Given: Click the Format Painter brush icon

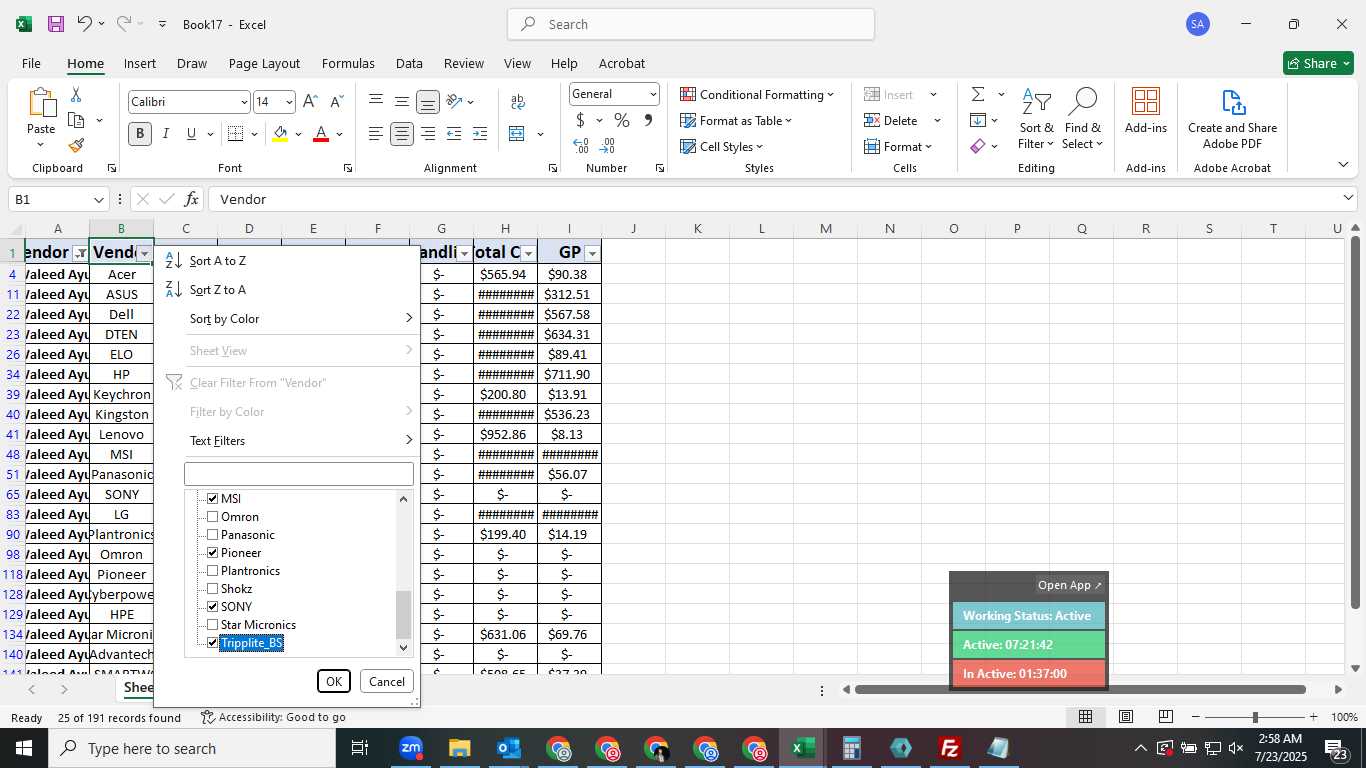Looking at the screenshot, I should (x=76, y=146).
